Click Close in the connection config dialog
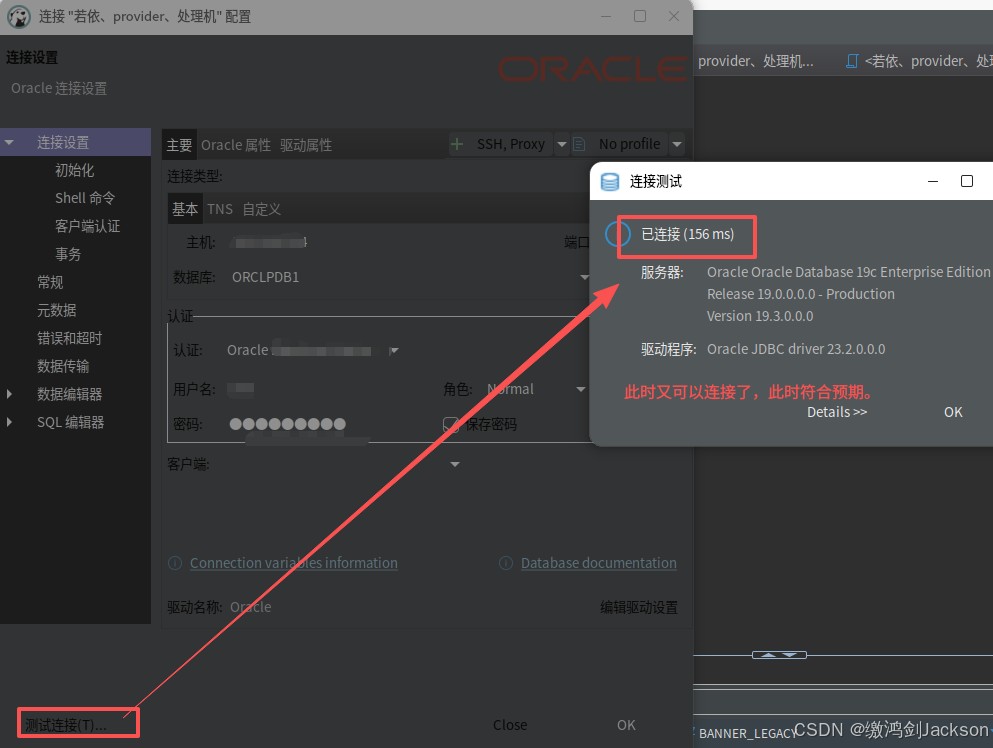Screen dimensions: 993x748 coord(510,725)
